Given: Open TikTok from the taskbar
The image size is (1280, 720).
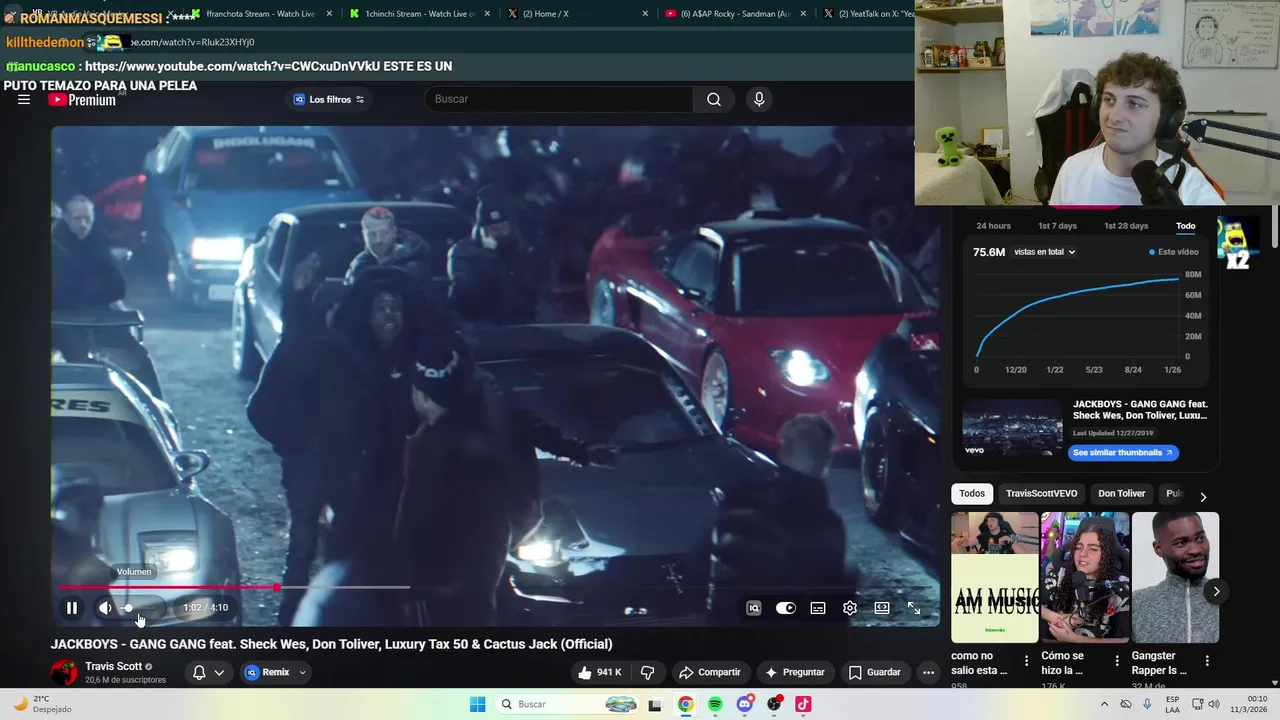Looking at the screenshot, I should pyautogui.click(x=803, y=704).
